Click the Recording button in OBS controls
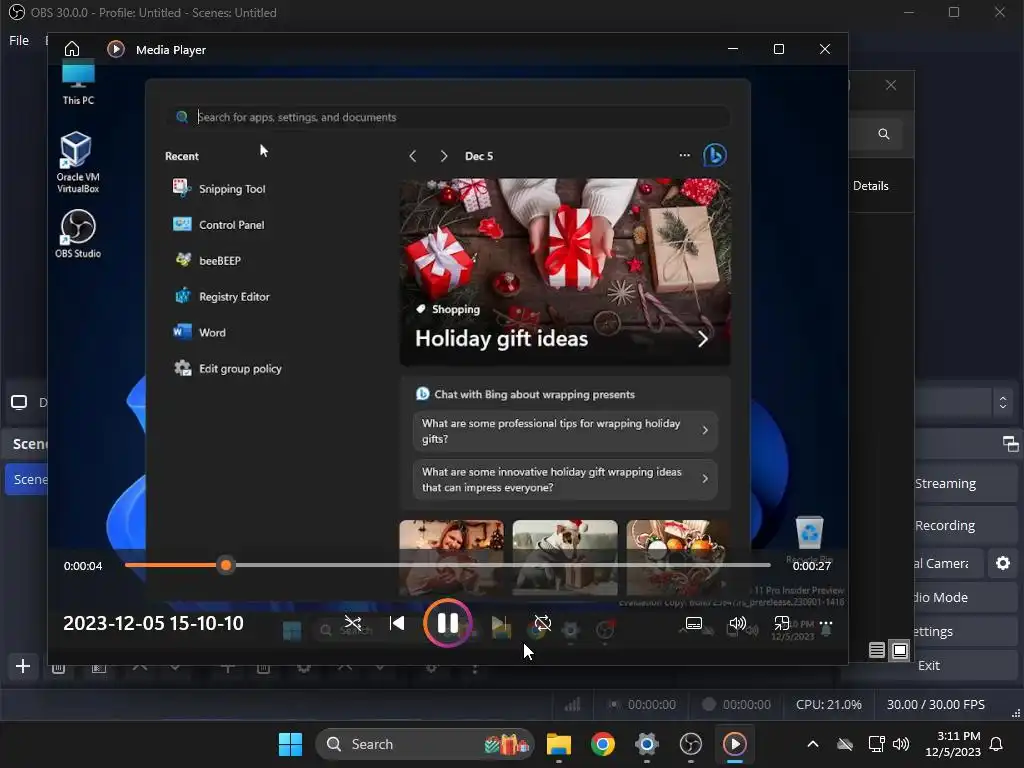1024x768 pixels. 945,525
